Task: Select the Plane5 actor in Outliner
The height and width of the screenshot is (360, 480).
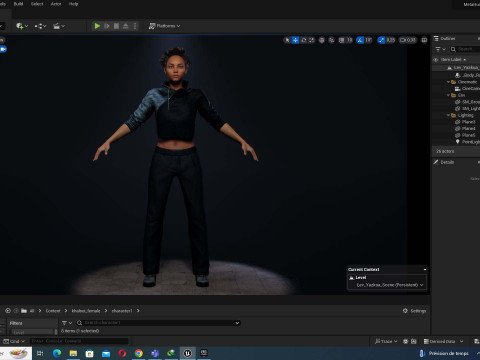Action: 465,135
